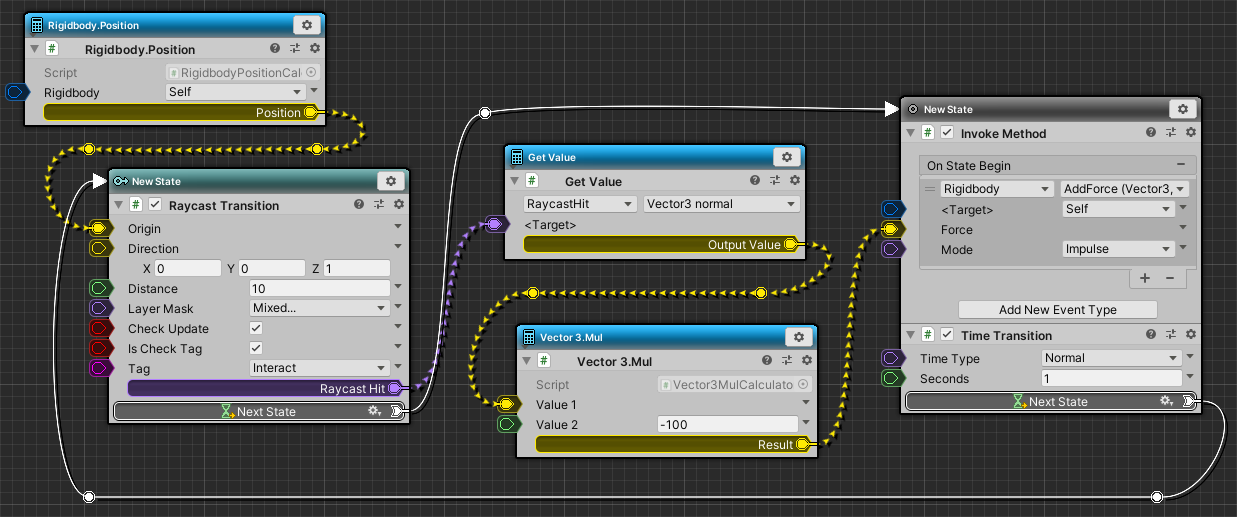Open settings gear on Vector 3.Mul node header
Viewport: 1237px width, 517px height.
coord(798,337)
